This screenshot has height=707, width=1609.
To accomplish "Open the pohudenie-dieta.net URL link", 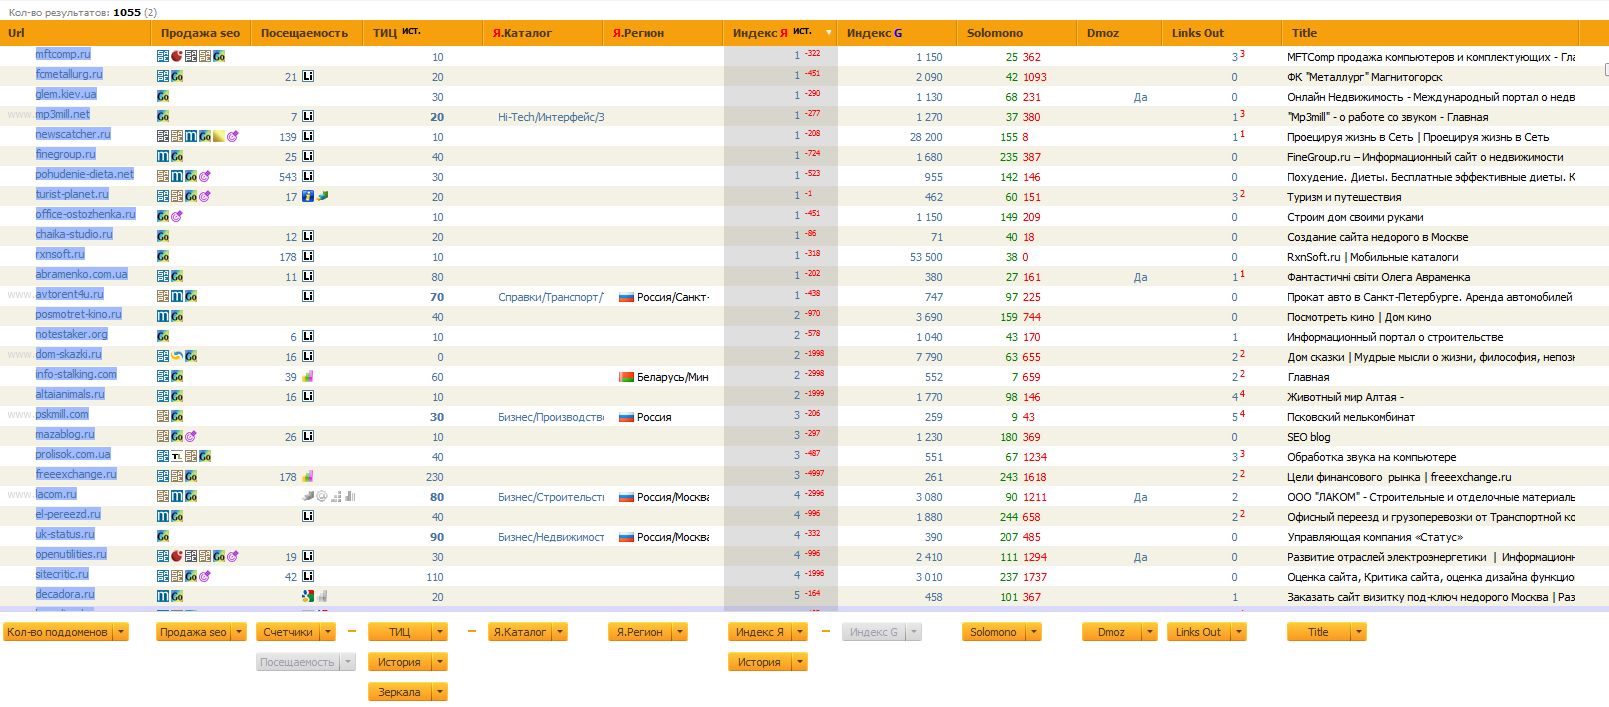I will pyautogui.click(x=84, y=174).
